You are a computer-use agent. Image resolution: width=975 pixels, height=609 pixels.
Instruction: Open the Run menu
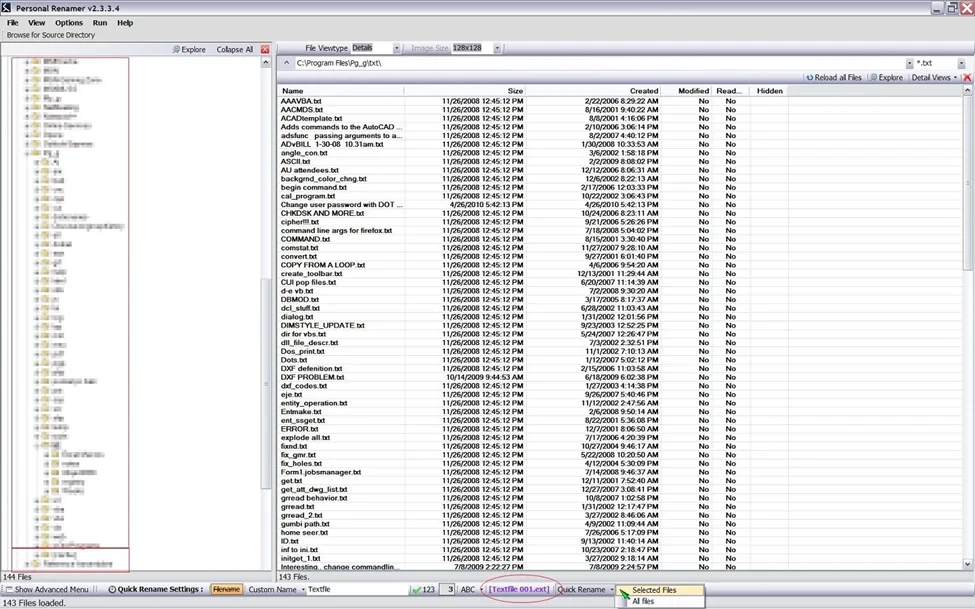tap(100, 22)
